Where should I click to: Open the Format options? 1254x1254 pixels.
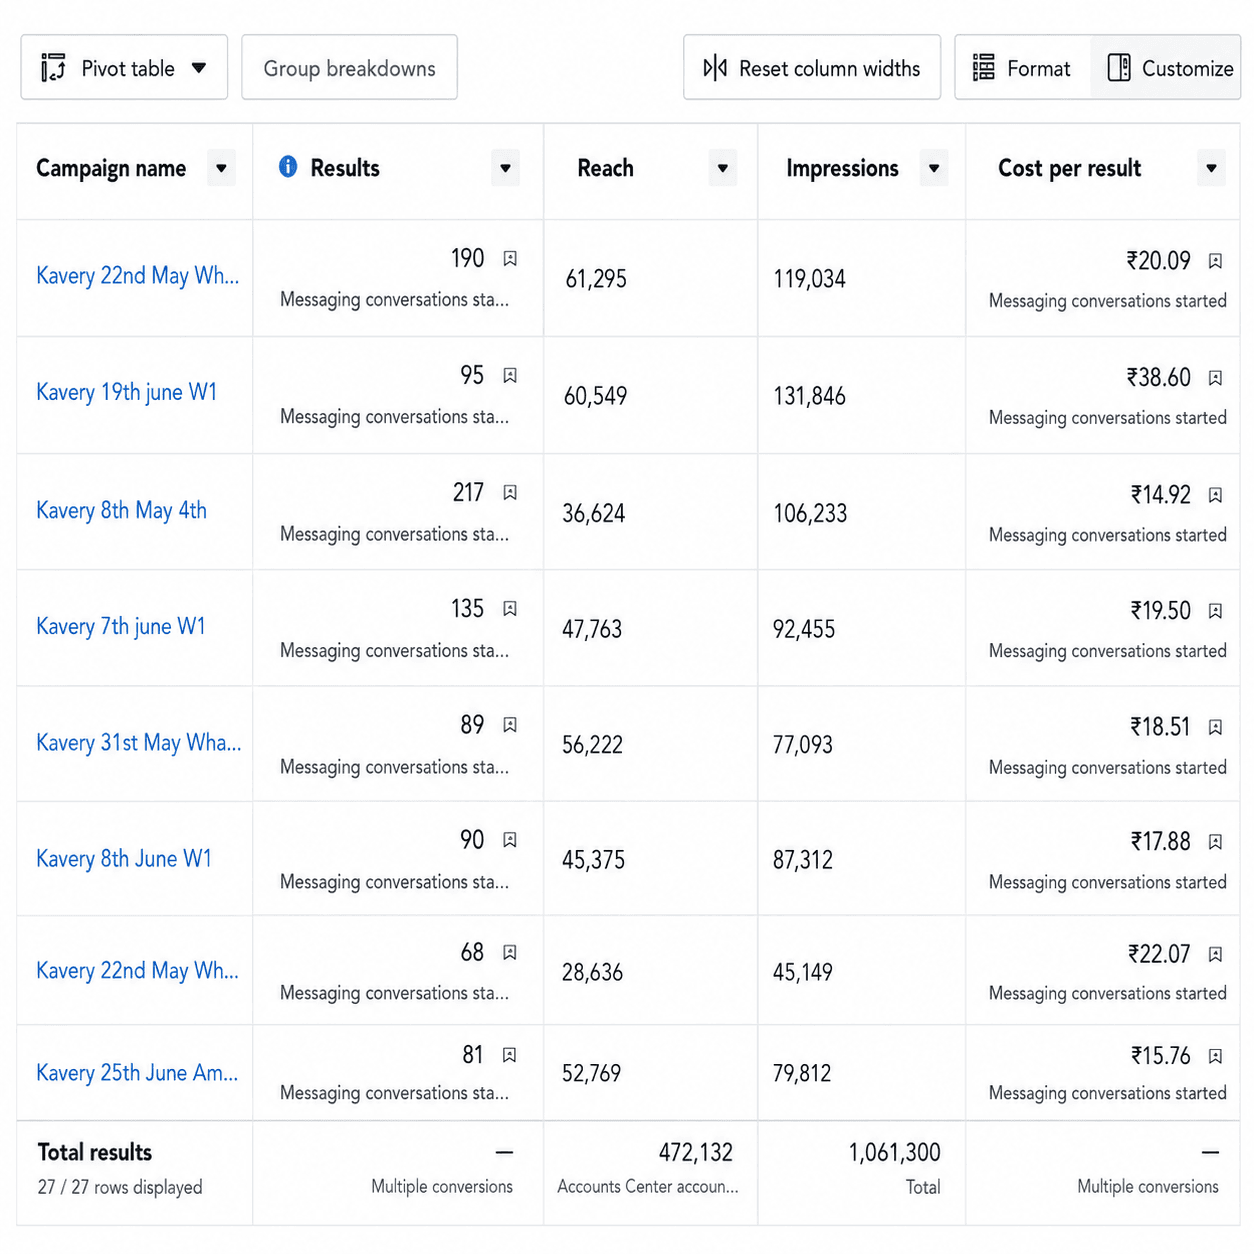pos(1022,68)
